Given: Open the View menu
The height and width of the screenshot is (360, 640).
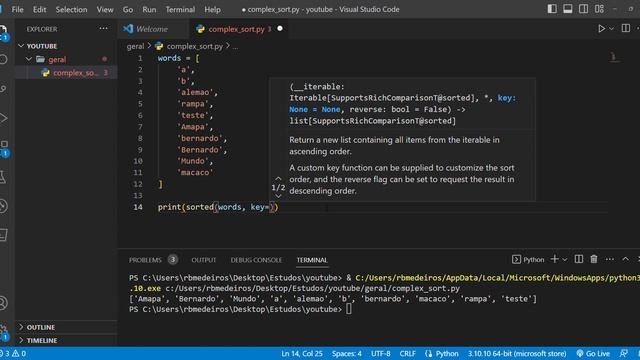Looking at the screenshot, I should [x=105, y=9].
